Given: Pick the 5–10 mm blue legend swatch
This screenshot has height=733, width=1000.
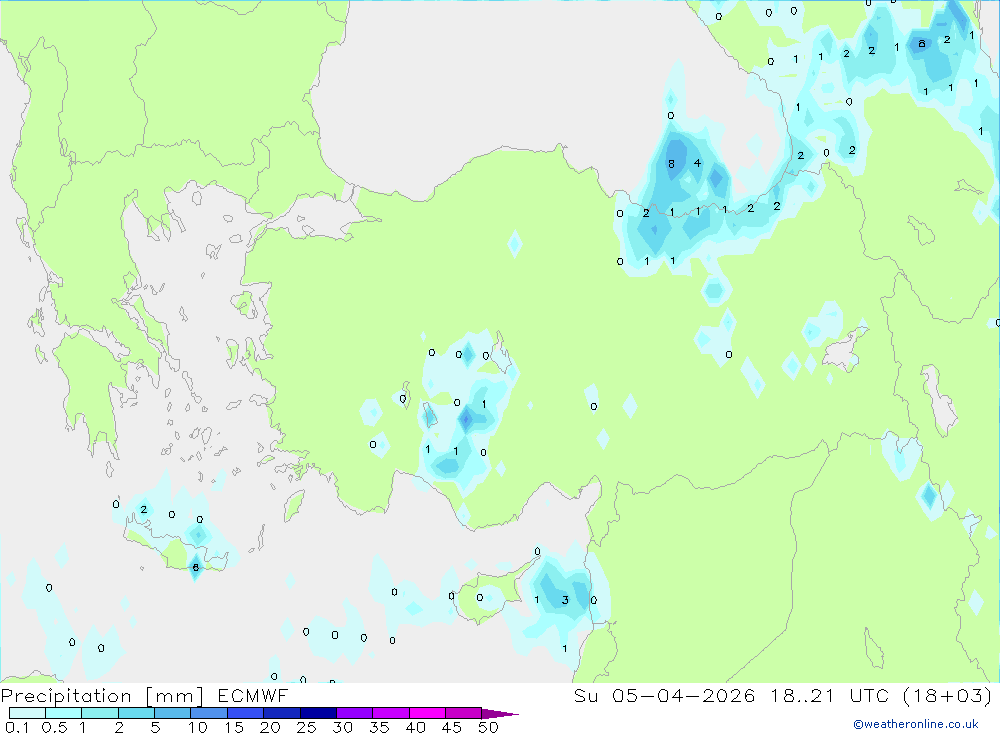Looking at the screenshot, I should click(x=172, y=713).
